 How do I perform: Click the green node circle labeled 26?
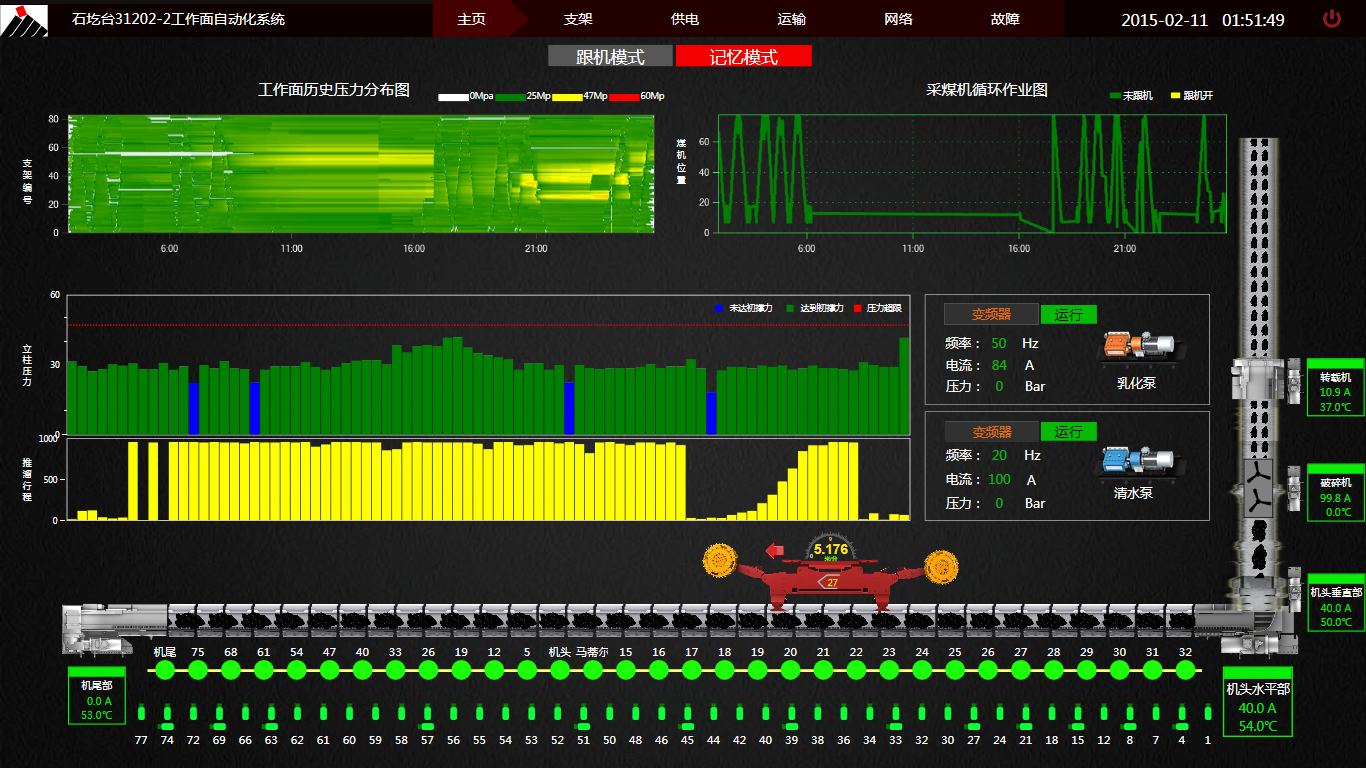(428, 670)
